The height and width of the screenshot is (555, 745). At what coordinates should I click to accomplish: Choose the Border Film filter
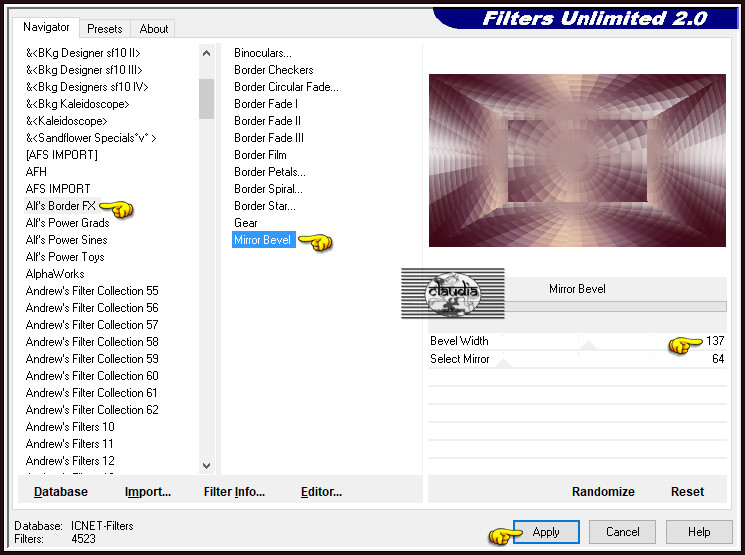click(x=260, y=155)
